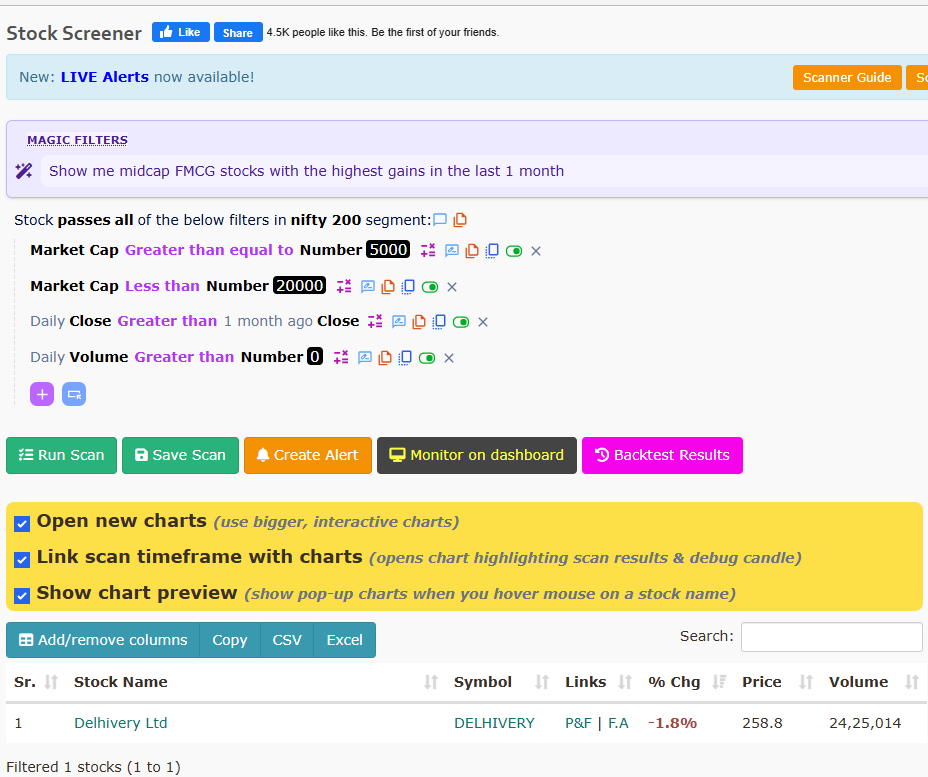
Task: Change 'Daily' timeframe on Close filter
Action: tap(47, 321)
